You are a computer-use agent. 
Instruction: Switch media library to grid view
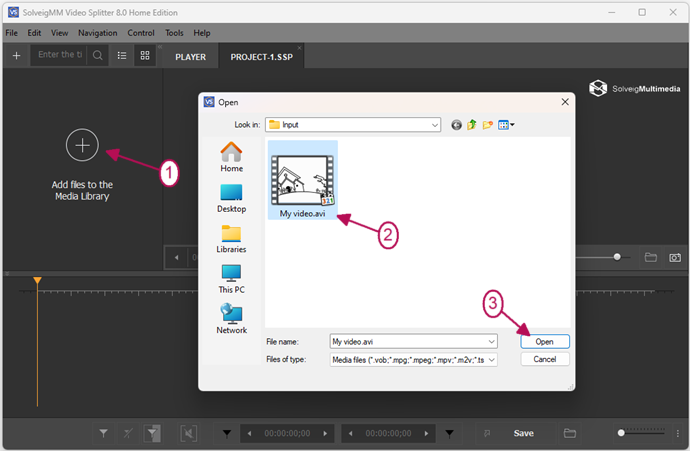145,55
